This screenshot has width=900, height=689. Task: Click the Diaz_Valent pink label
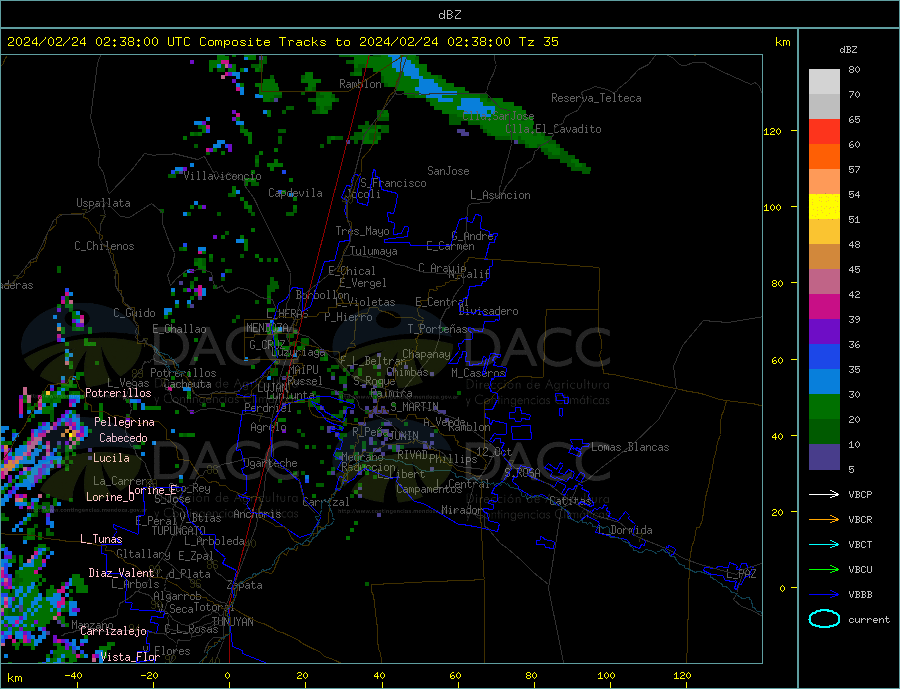tap(121, 573)
